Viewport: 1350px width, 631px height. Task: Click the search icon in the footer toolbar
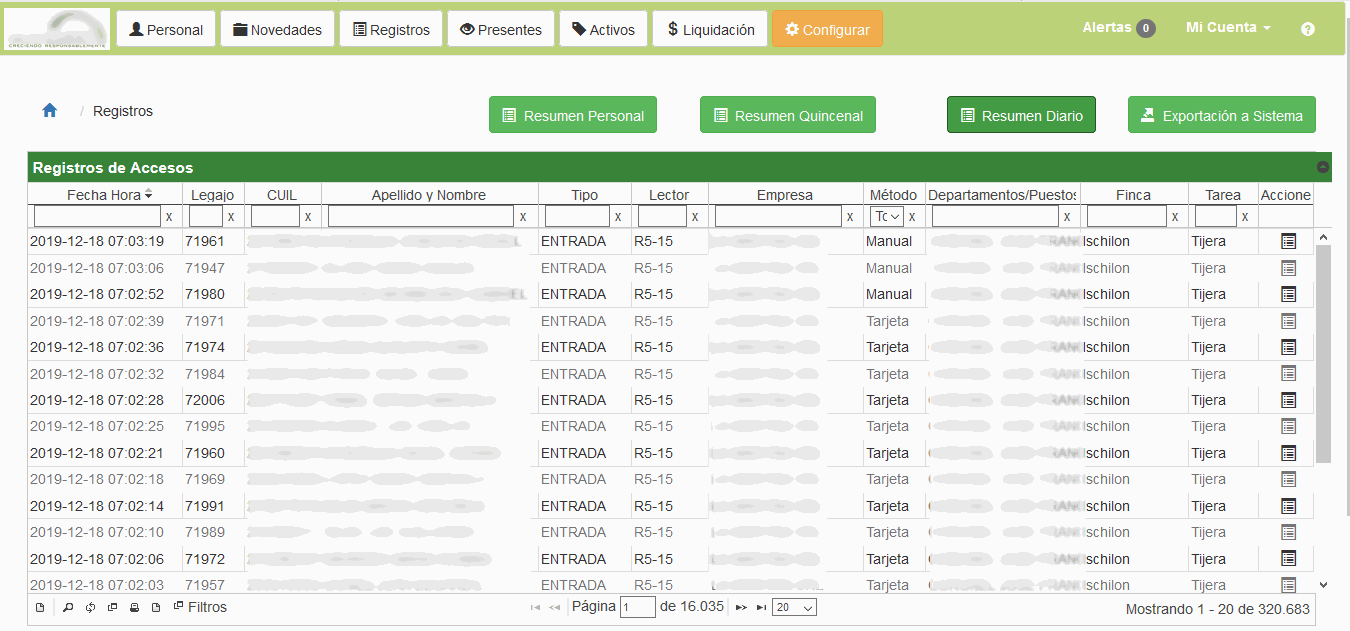[67, 607]
